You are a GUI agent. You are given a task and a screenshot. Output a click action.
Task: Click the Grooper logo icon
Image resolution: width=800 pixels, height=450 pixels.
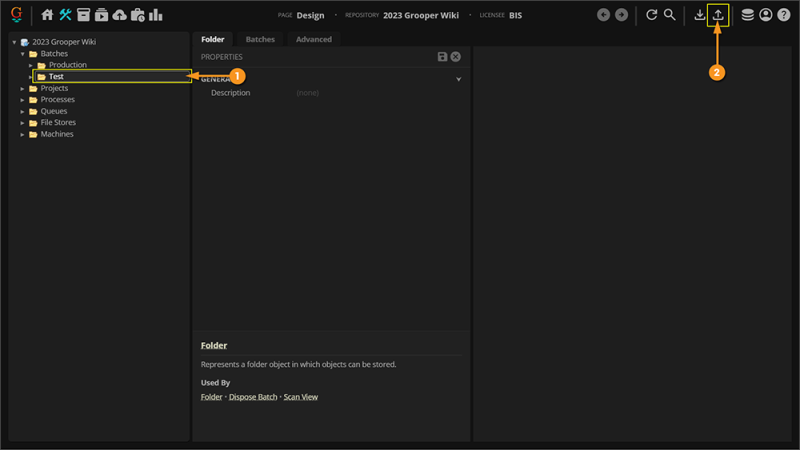16,14
